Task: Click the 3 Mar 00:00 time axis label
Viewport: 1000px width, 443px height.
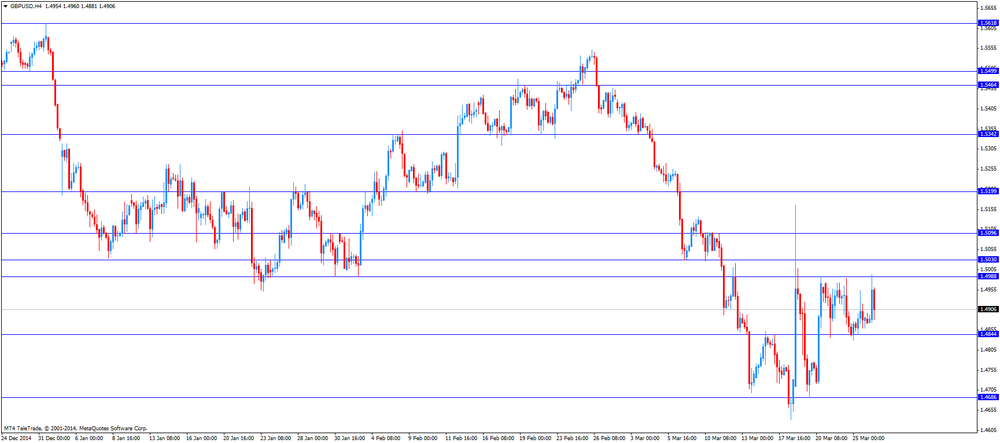Action: pos(645,439)
